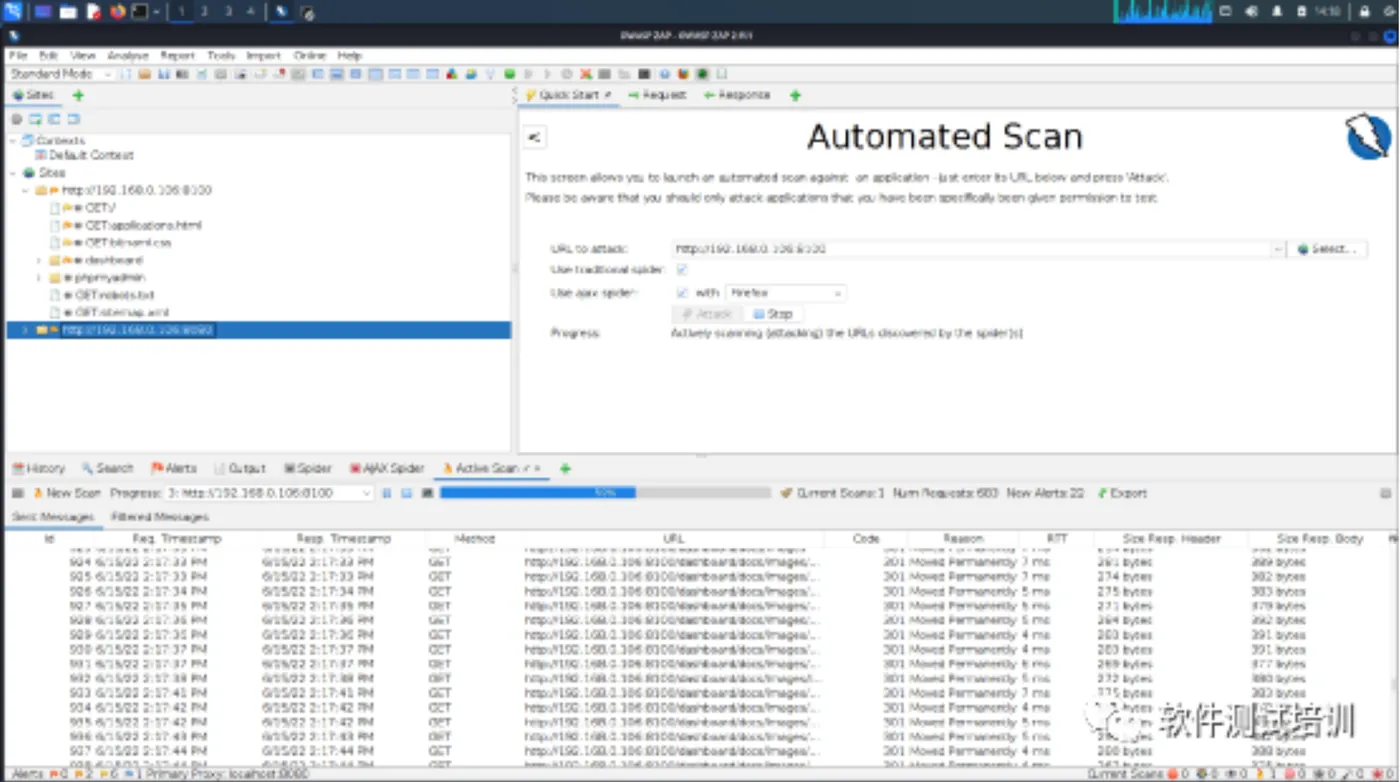Open the Response tab
The image size is (1400, 782).
coord(737,95)
